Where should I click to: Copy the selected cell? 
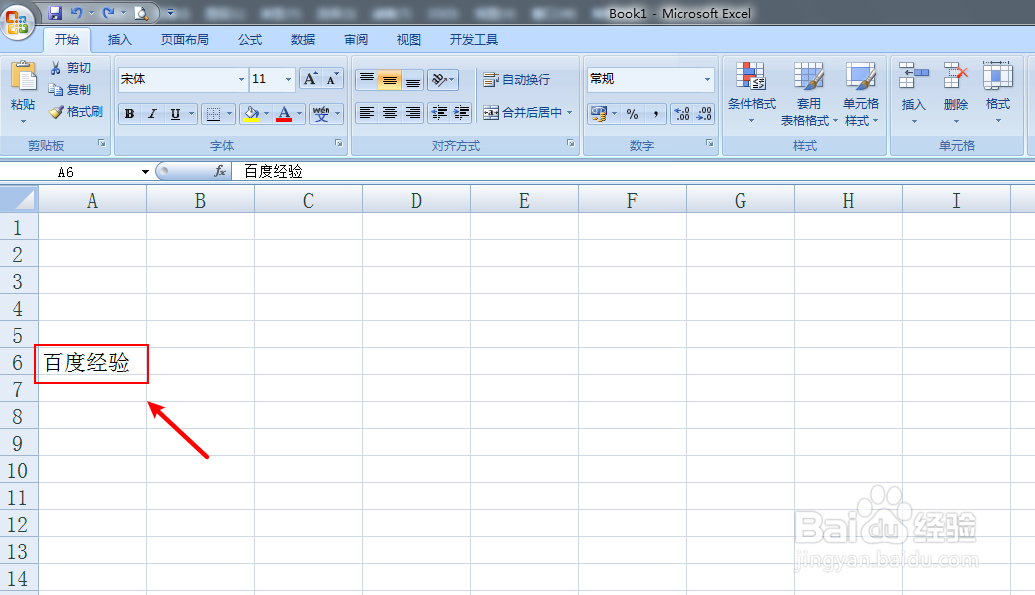(x=70, y=90)
